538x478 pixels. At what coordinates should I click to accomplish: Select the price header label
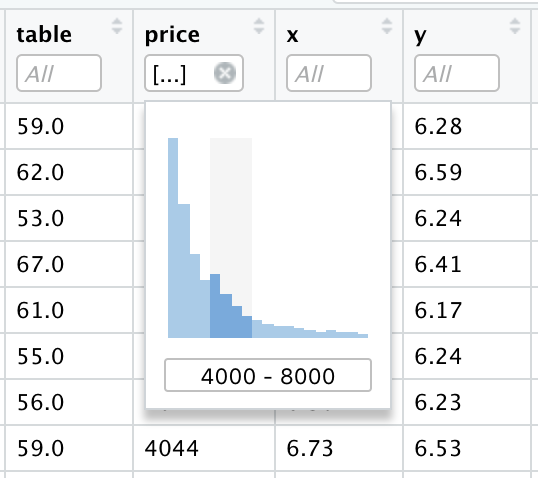(x=172, y=35)
